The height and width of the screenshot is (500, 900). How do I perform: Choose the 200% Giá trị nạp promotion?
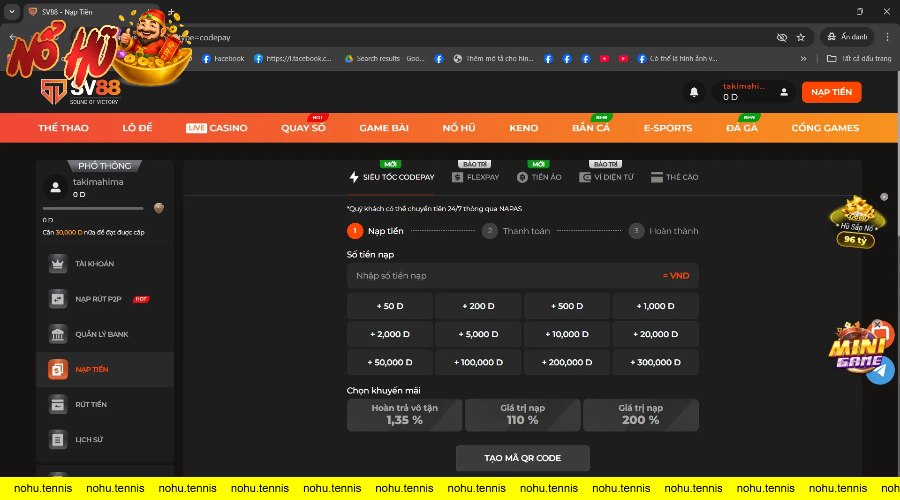pos(640,414)
